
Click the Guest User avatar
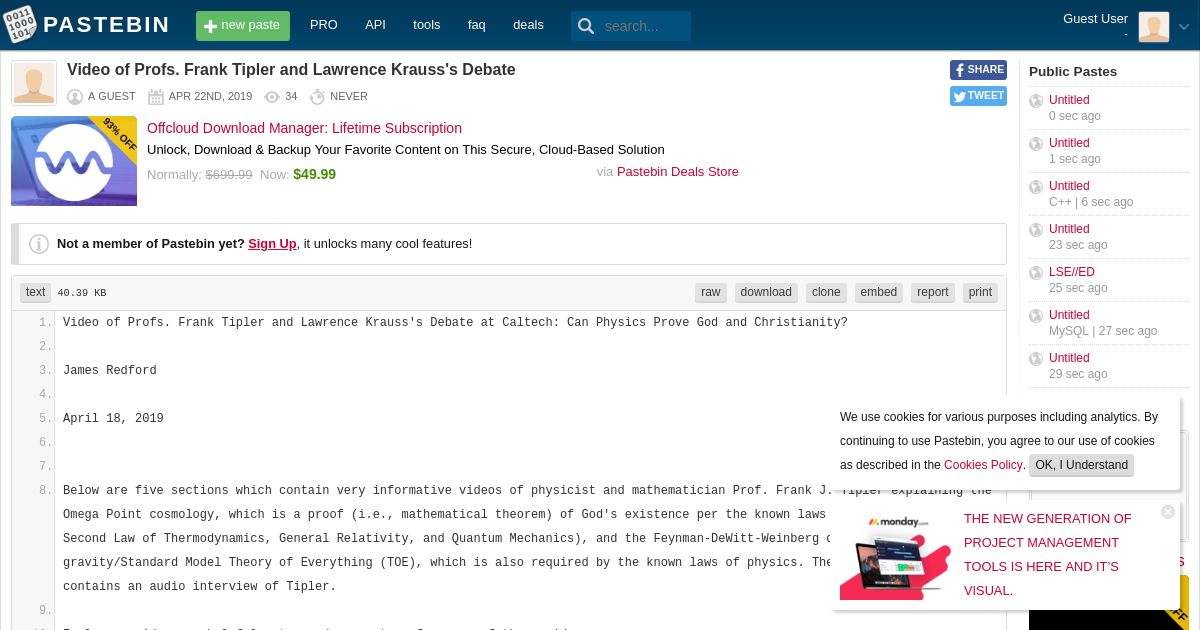(x=1154, y=27)
